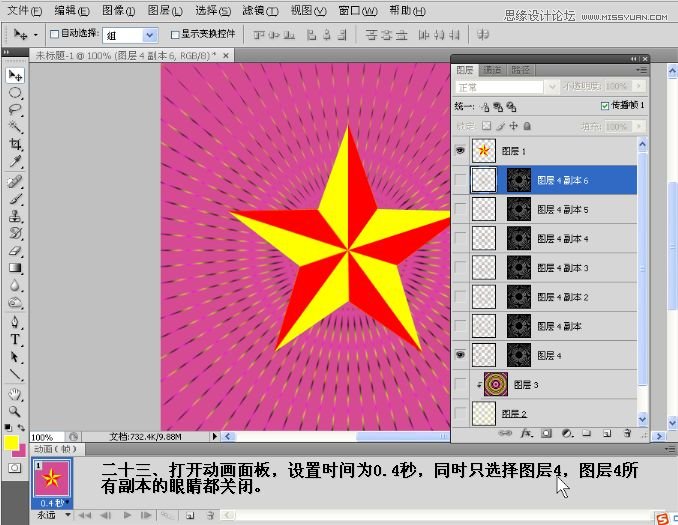Switch to the 路径 tab

click(x=520, y=70)
